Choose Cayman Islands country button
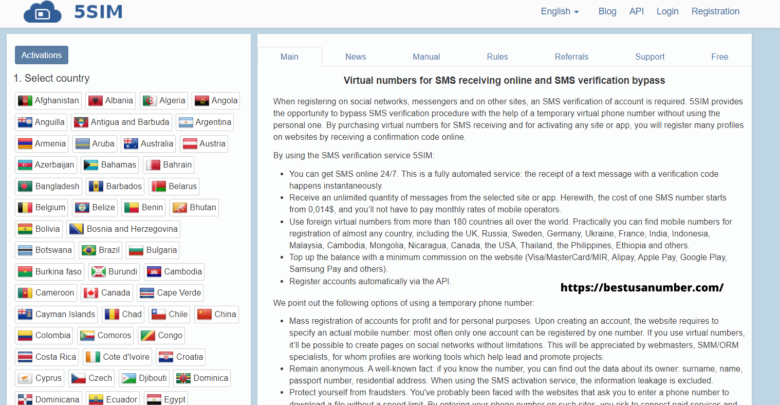This screenshot has height=405, width=780. click(x=57, y=314)
